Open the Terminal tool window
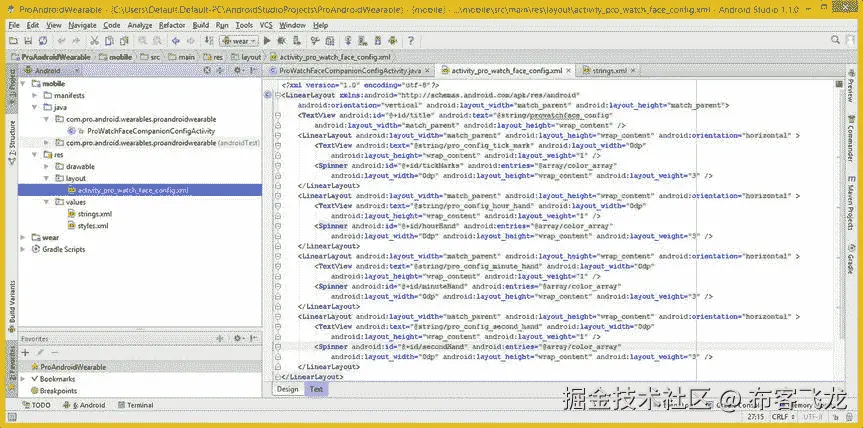Screen dimensions: 863x428 [x=136, y=405]
